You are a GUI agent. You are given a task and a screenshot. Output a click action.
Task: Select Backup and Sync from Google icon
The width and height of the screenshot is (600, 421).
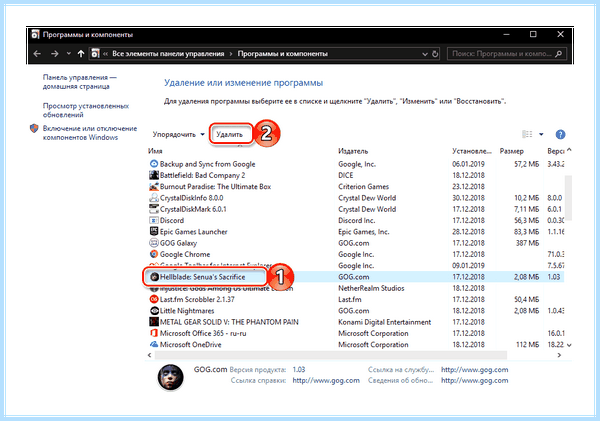(154, 164)
